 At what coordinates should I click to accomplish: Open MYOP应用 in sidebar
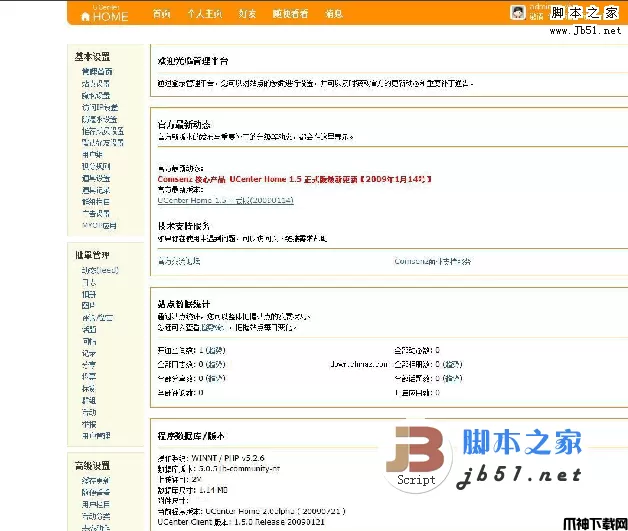point(99,225)
